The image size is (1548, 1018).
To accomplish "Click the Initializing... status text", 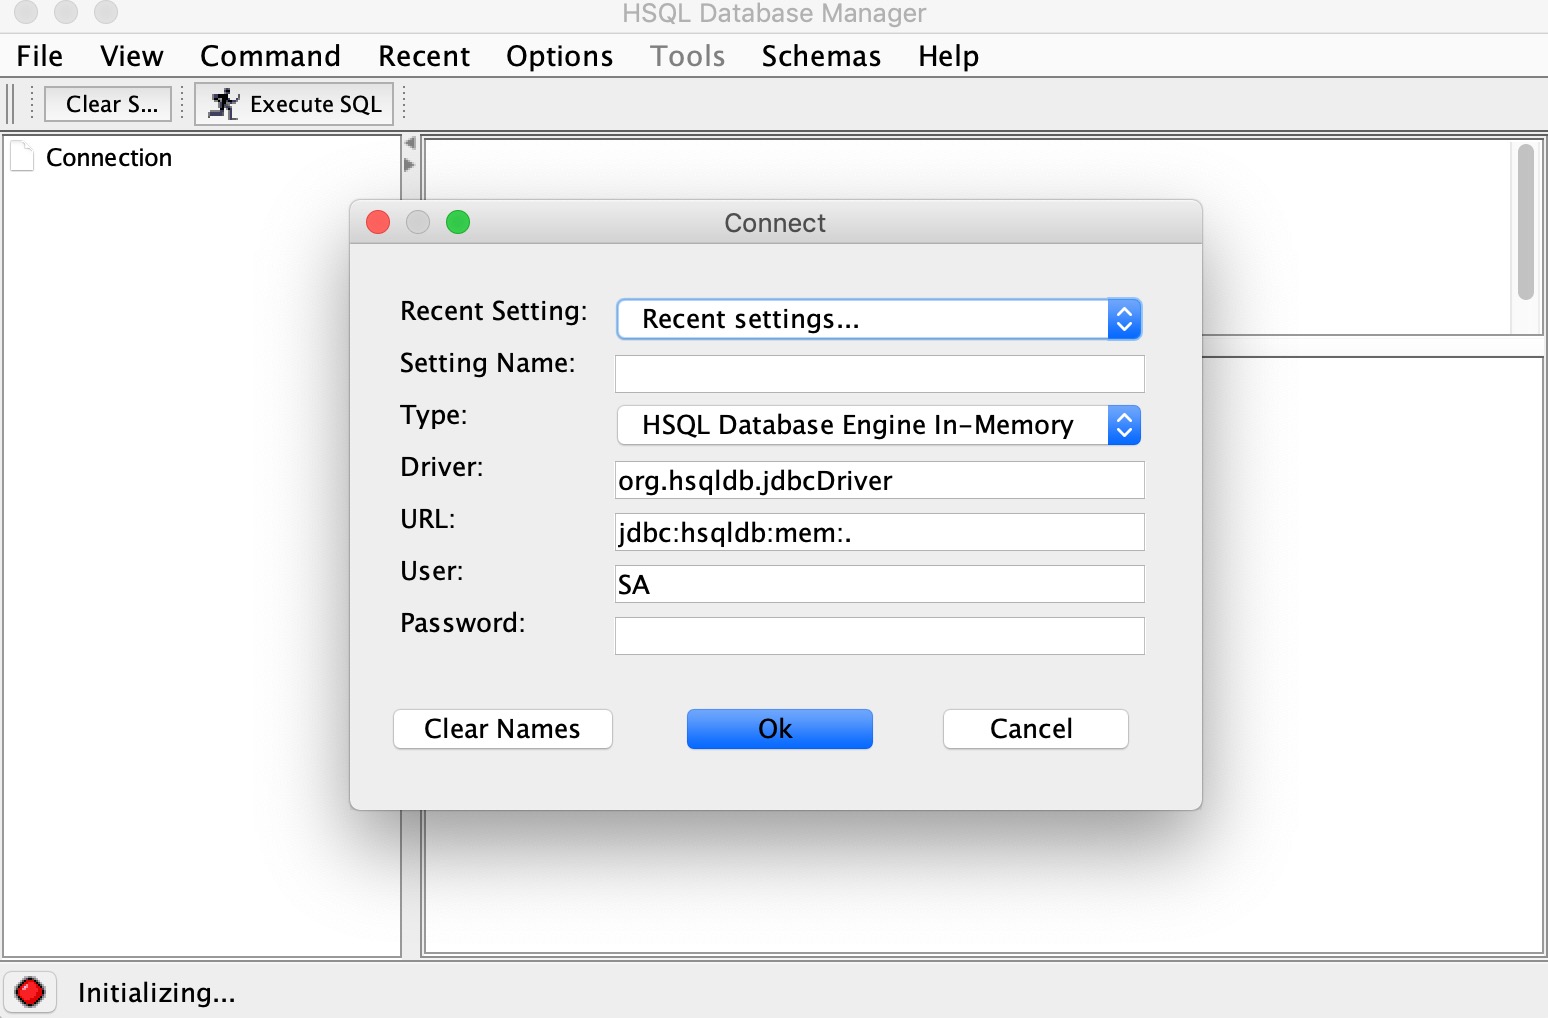I will [157, 993].
